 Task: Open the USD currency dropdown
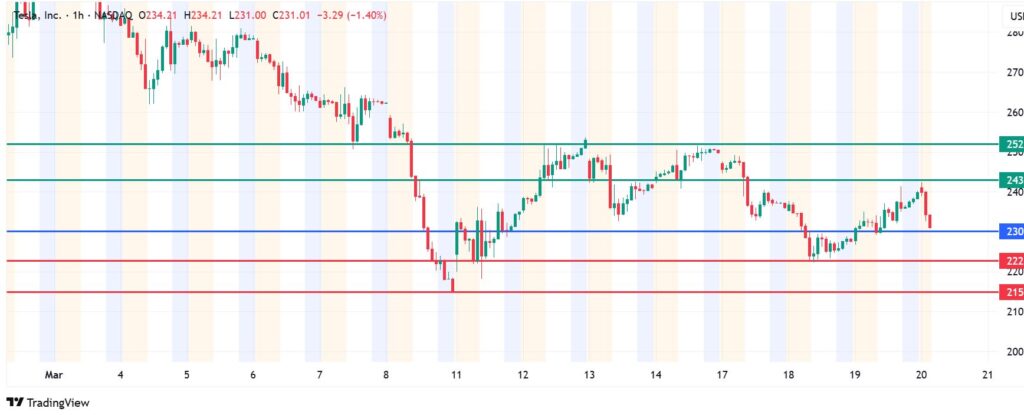pos(1013,15)
